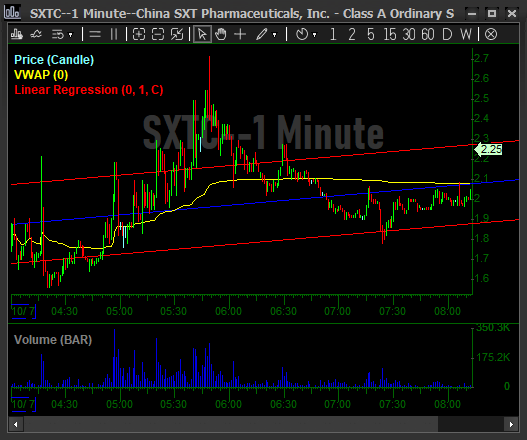Click the 2.5 price axis label
This screenshot has width=527, height=440.
(481, 98)
